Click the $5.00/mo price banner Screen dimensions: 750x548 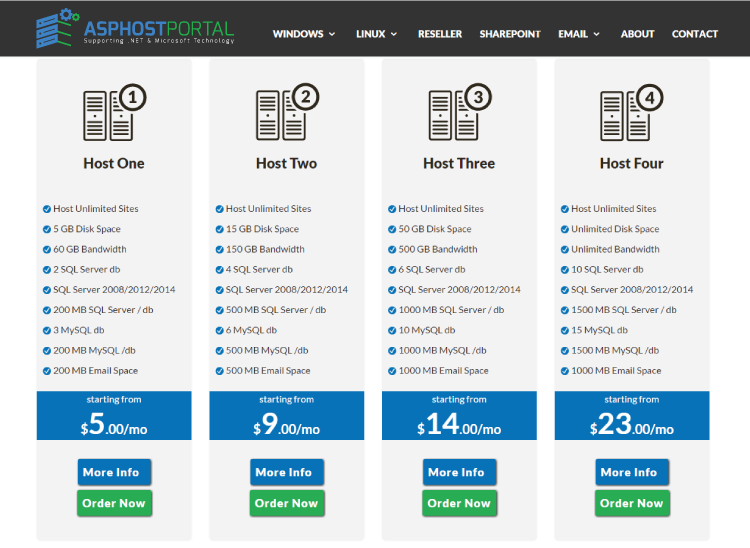tap(114, 416)
